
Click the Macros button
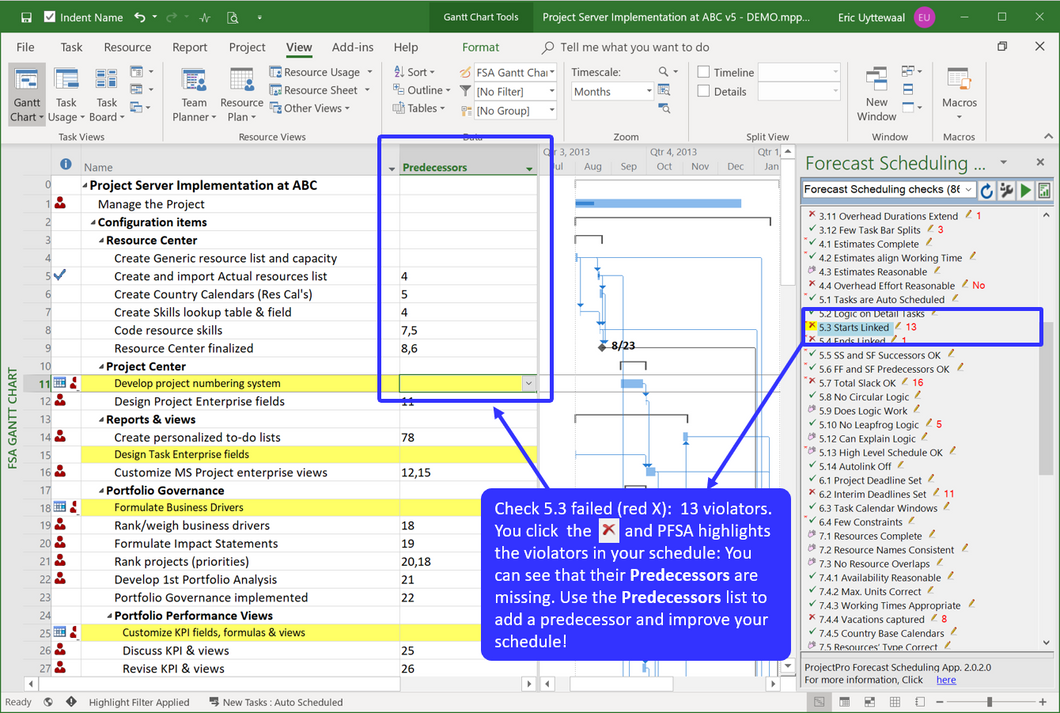click(958, 94)
